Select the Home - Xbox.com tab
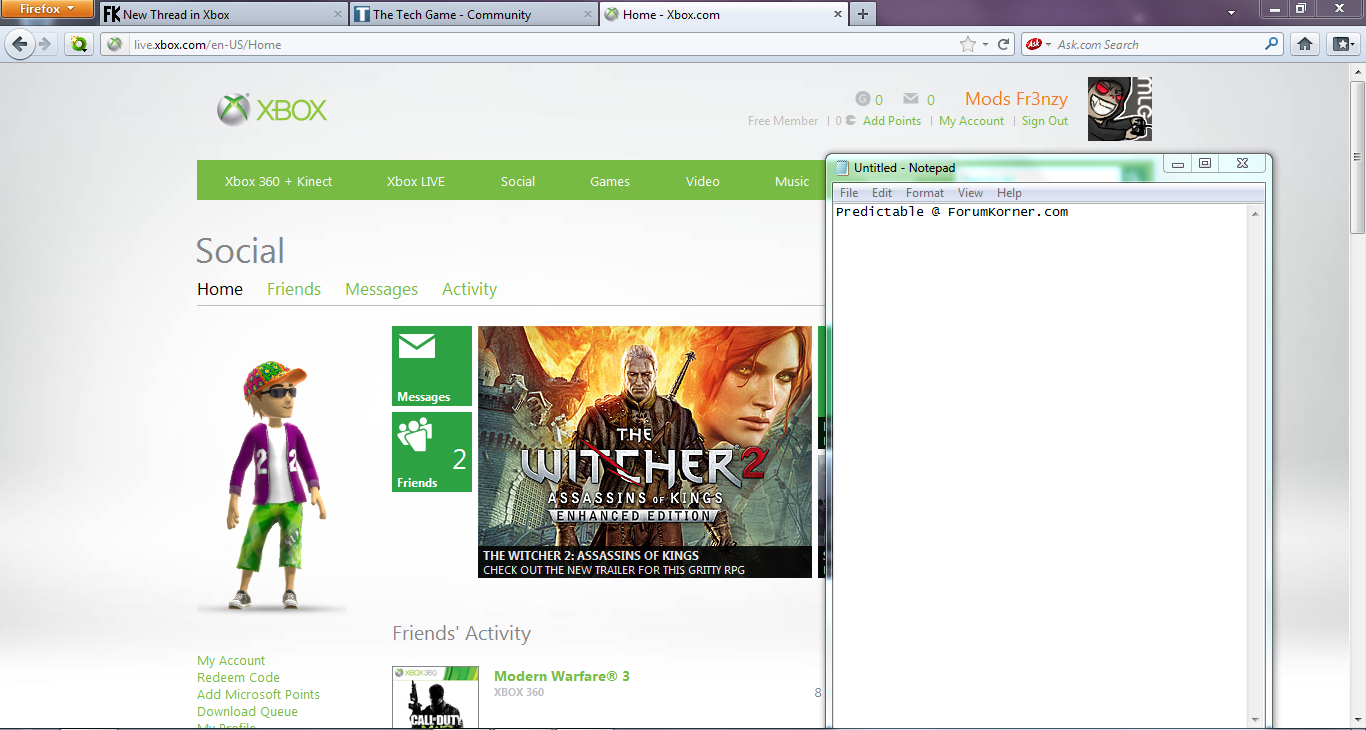1366x730 pixels. 724,14
